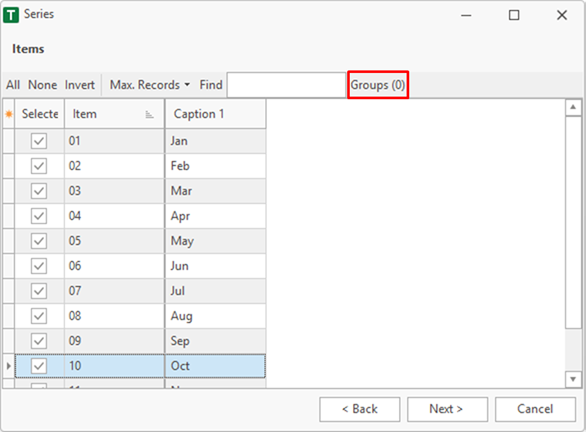Click the orange asterisk column chooser icon
Viewport: 586px width, 432px height.
point(9,114)
